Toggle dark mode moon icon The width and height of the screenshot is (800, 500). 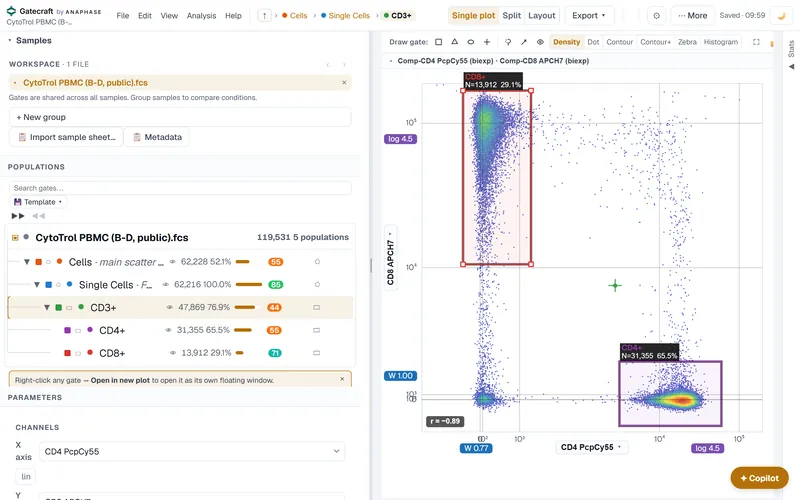click(781, 16)
